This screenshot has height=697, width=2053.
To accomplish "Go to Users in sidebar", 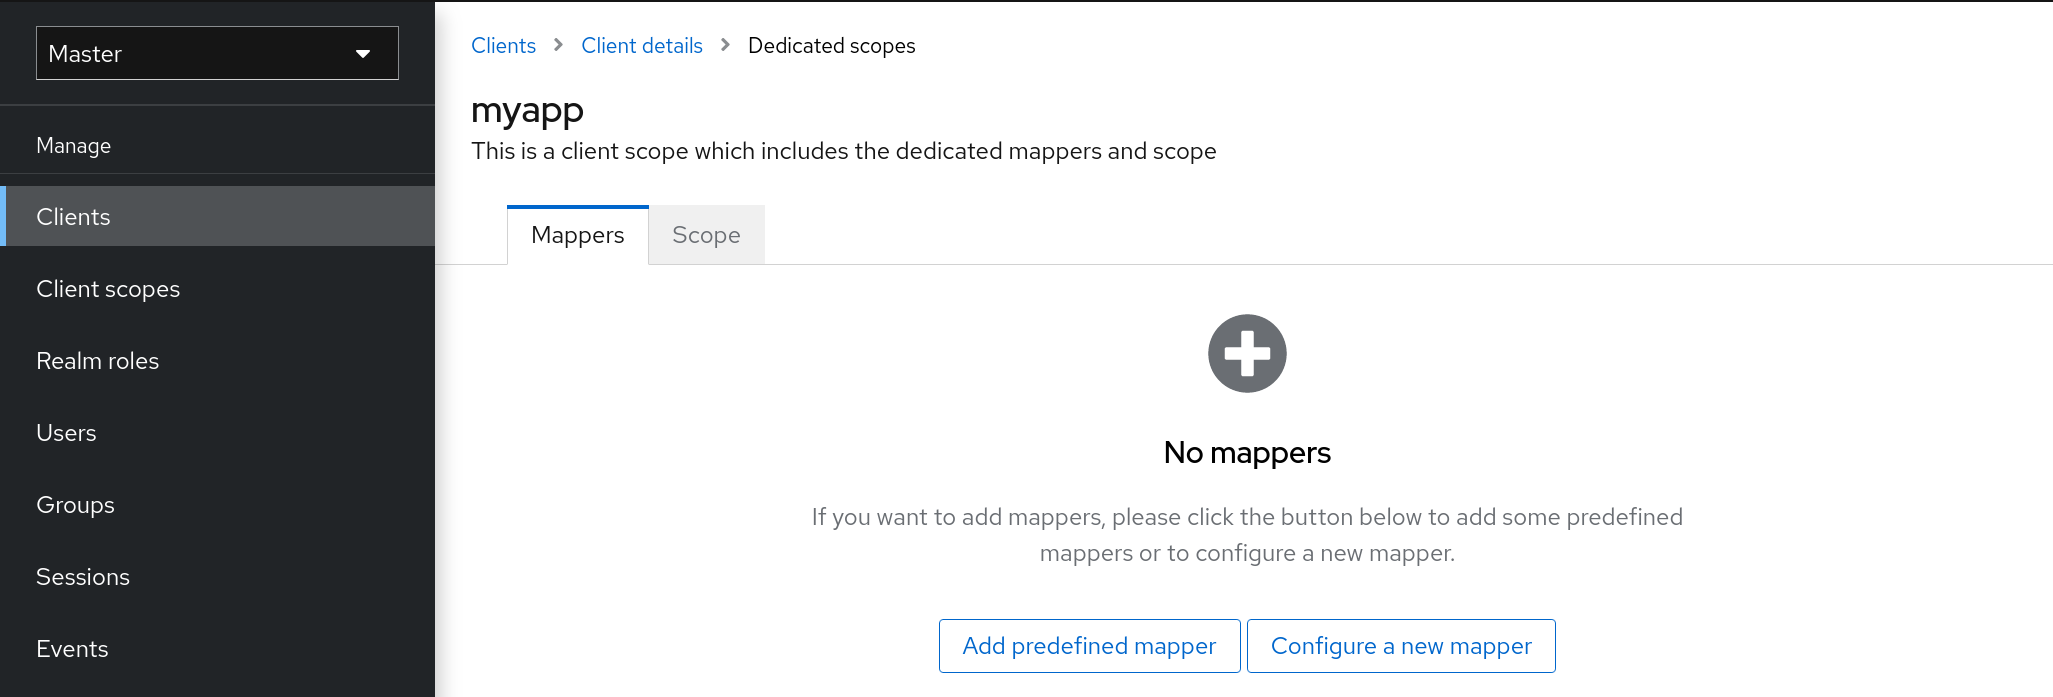I will click(x=66, y=433).
